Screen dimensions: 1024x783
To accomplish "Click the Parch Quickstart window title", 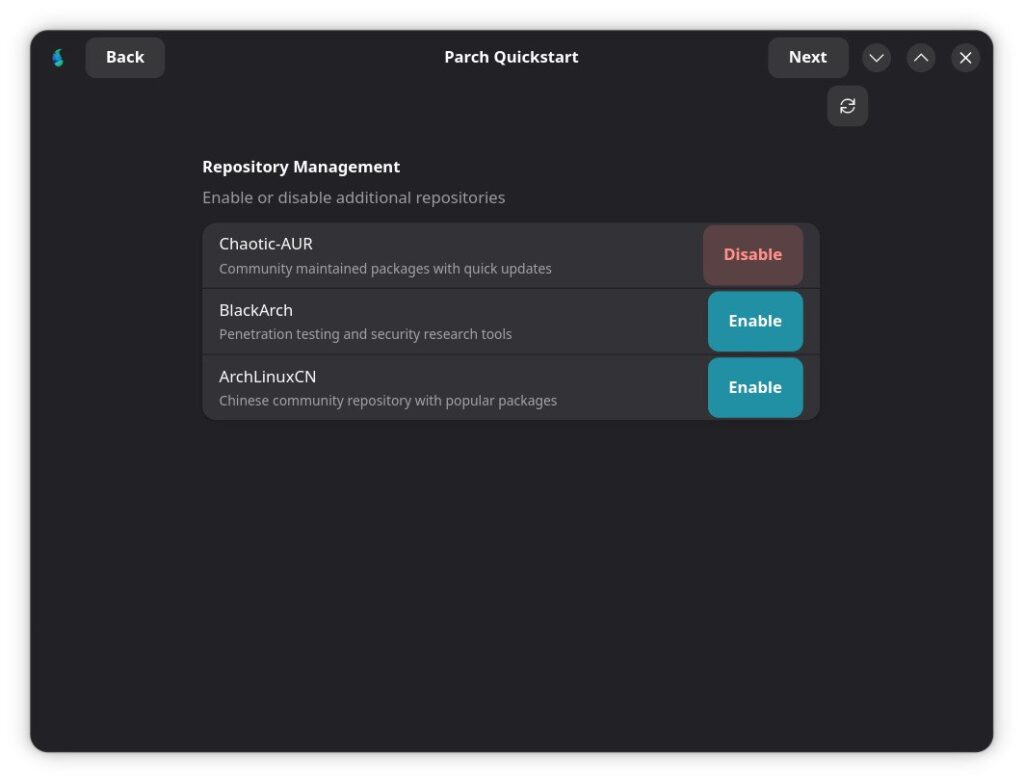I will point(511,58).
